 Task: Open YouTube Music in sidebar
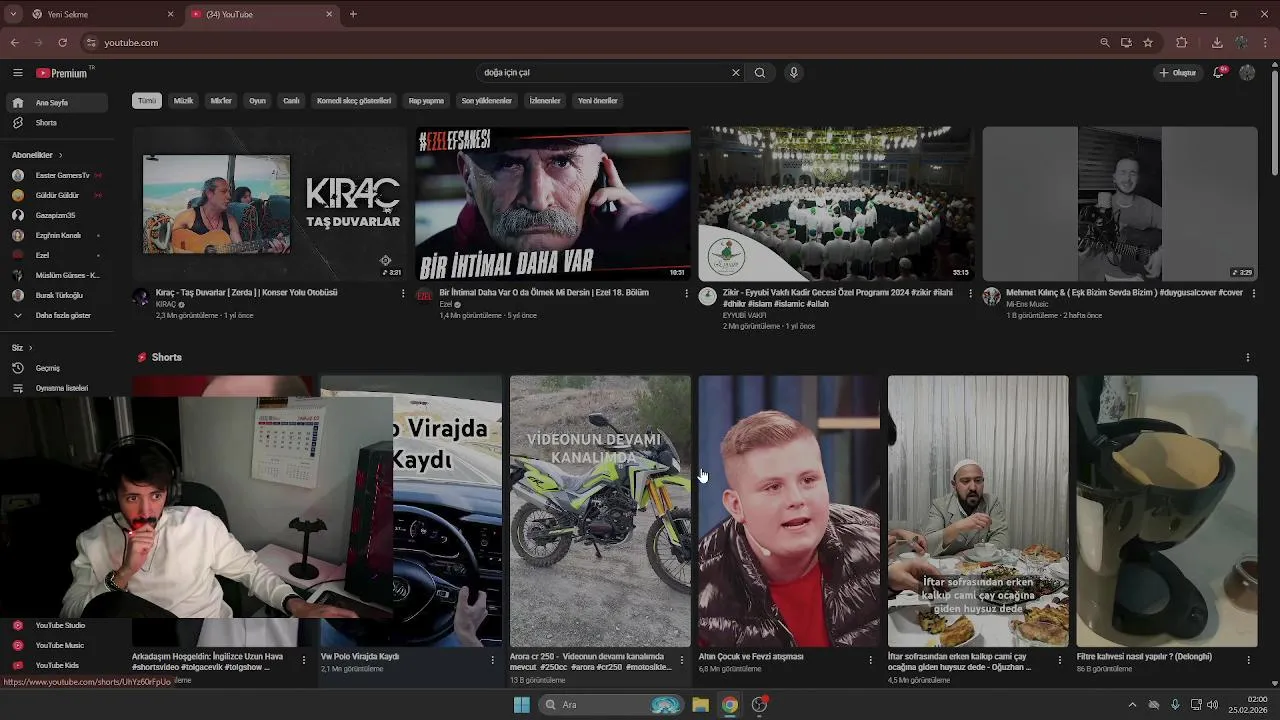point(57,645)
